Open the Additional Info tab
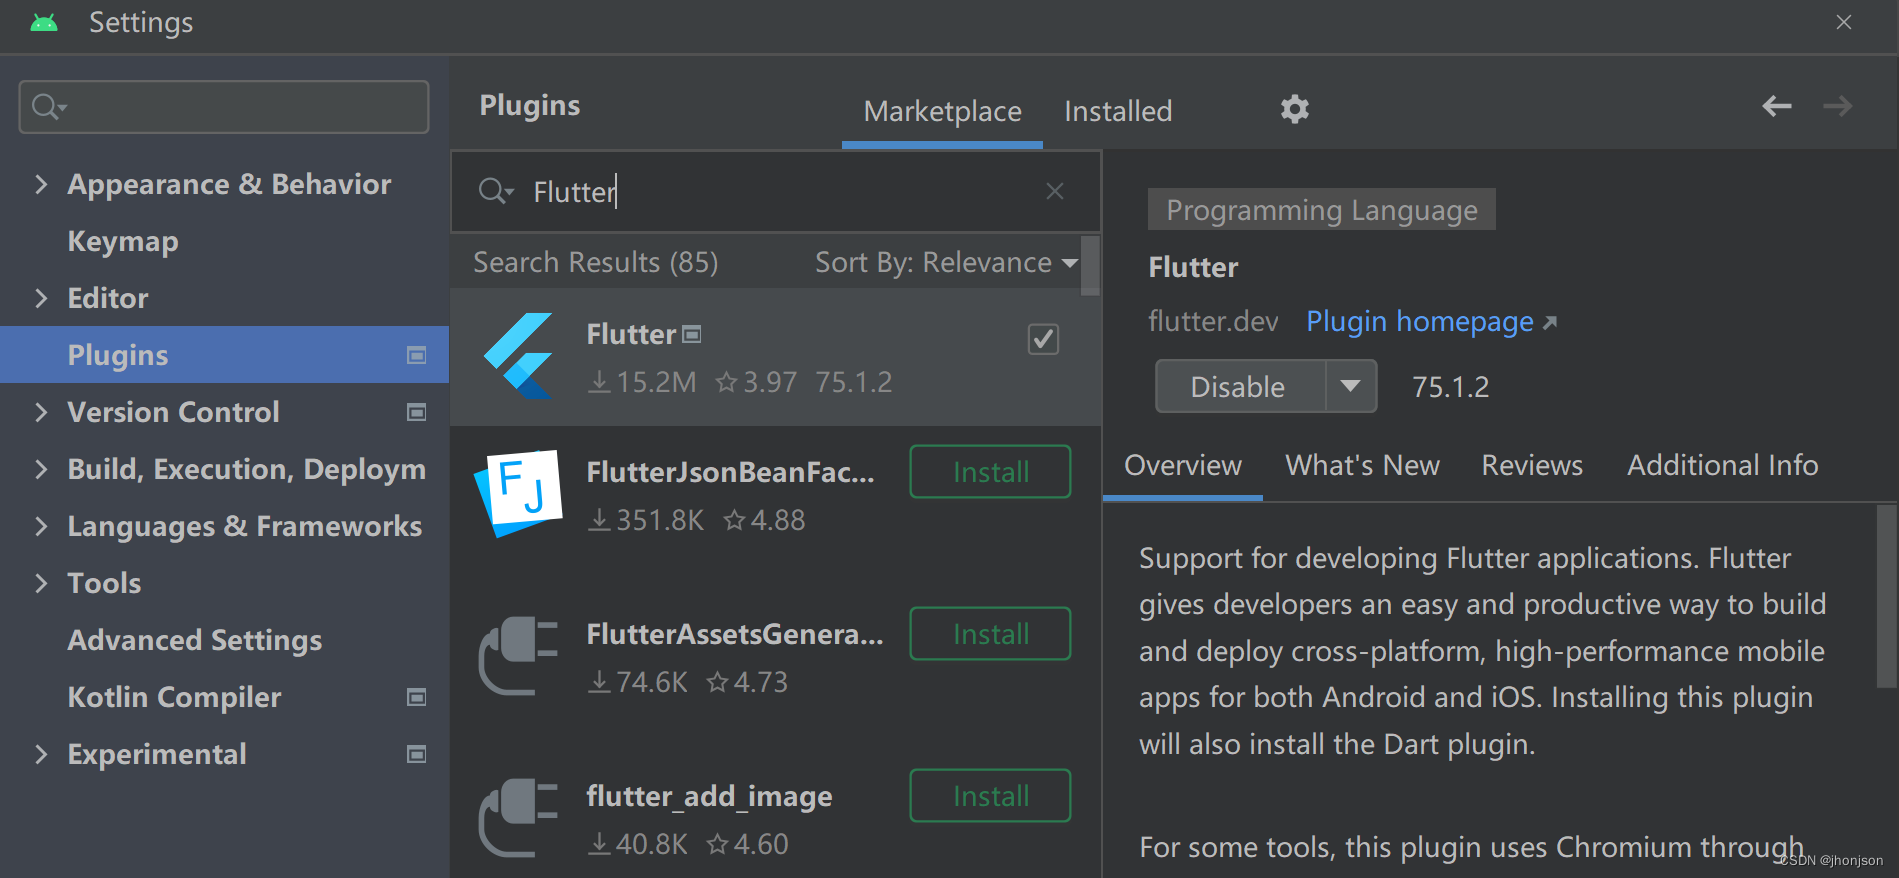1899x878 pixels. click(1722, 465)
